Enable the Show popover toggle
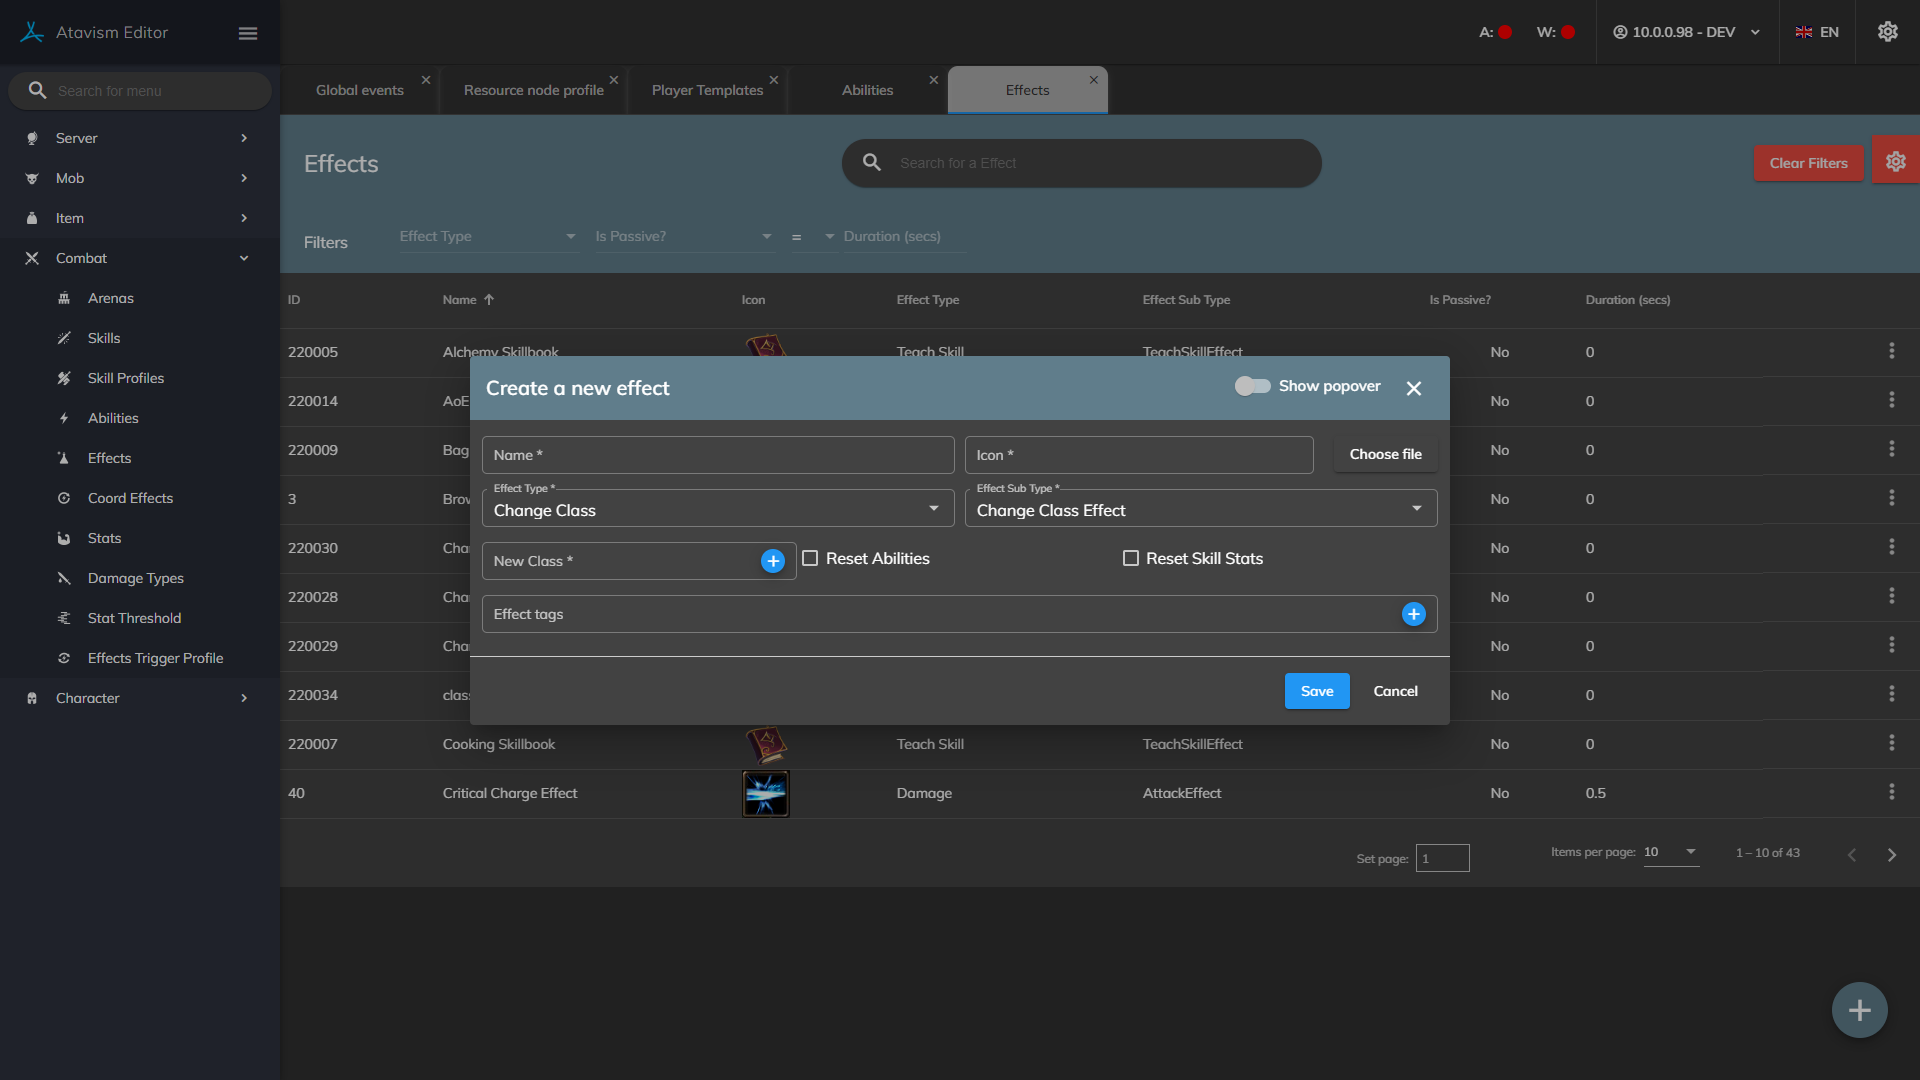The image size is (1920, 1080). (x=1252, y=386)
